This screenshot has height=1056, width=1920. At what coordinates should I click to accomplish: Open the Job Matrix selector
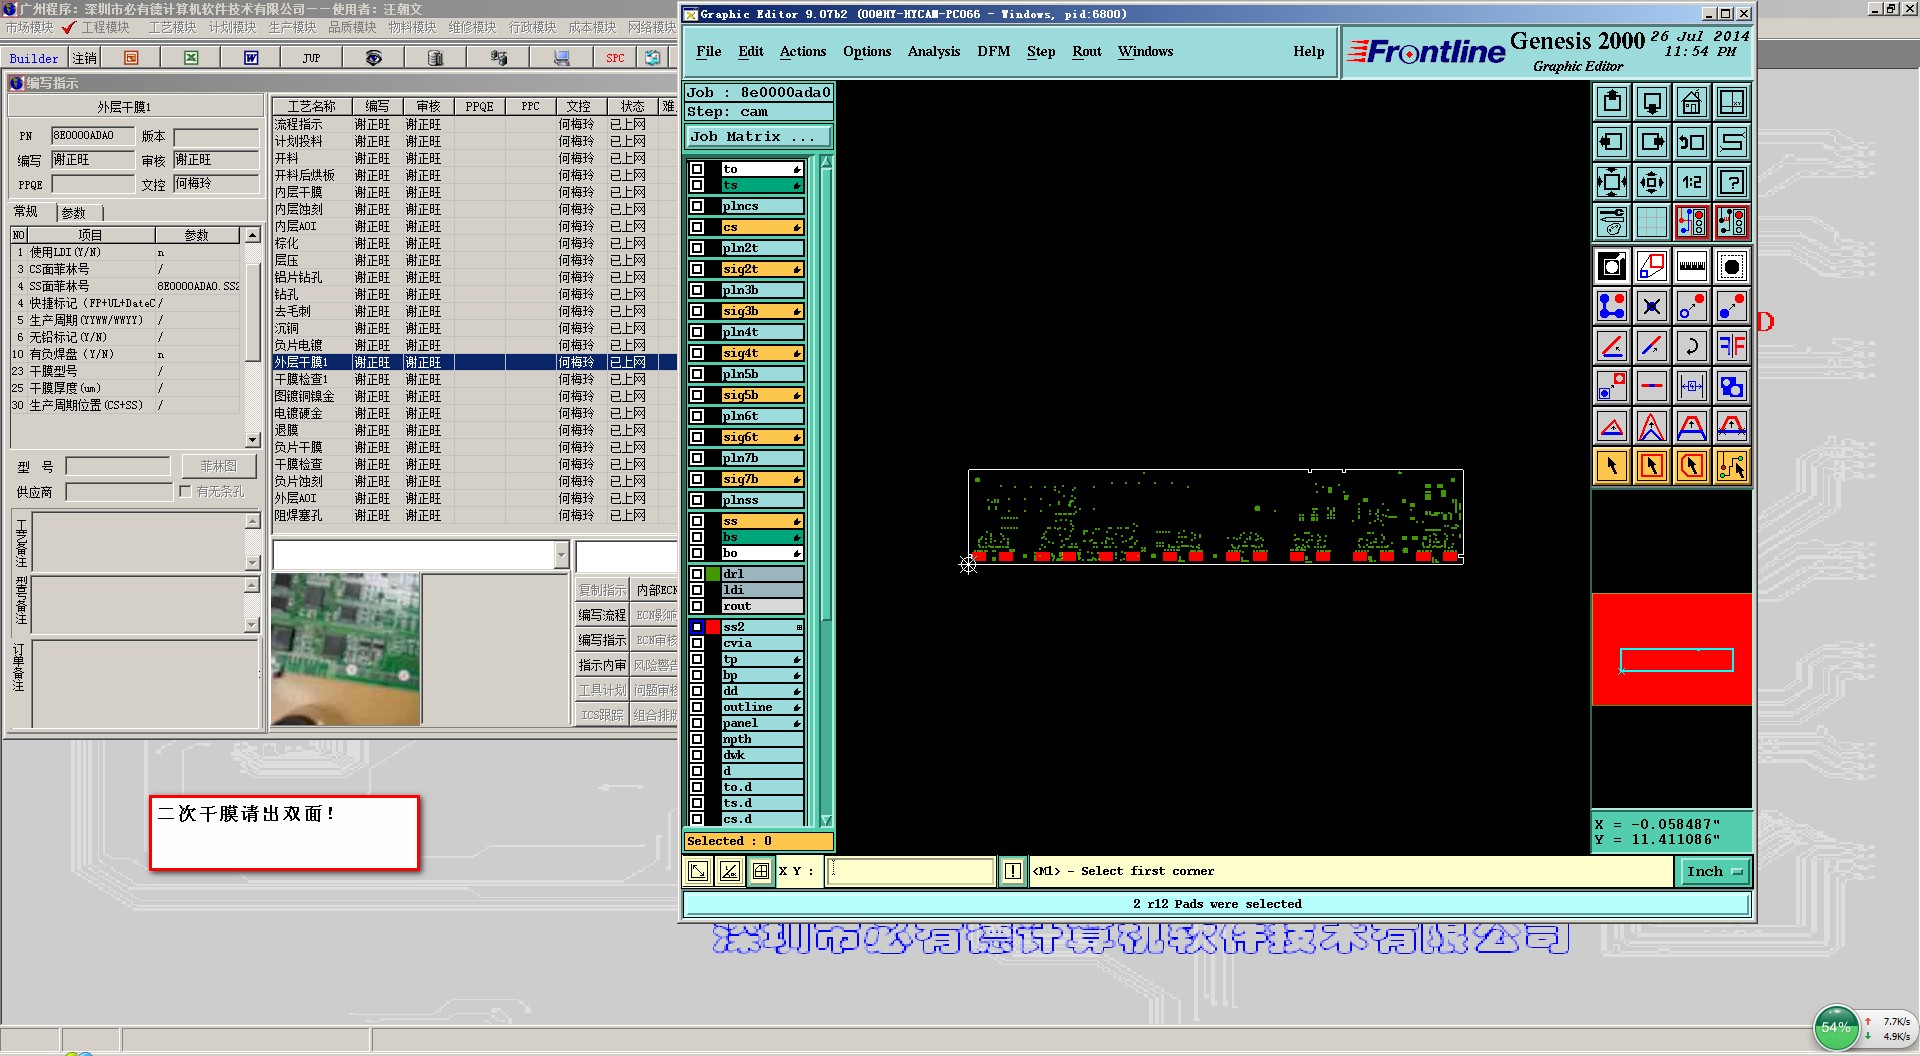[757, 137]
